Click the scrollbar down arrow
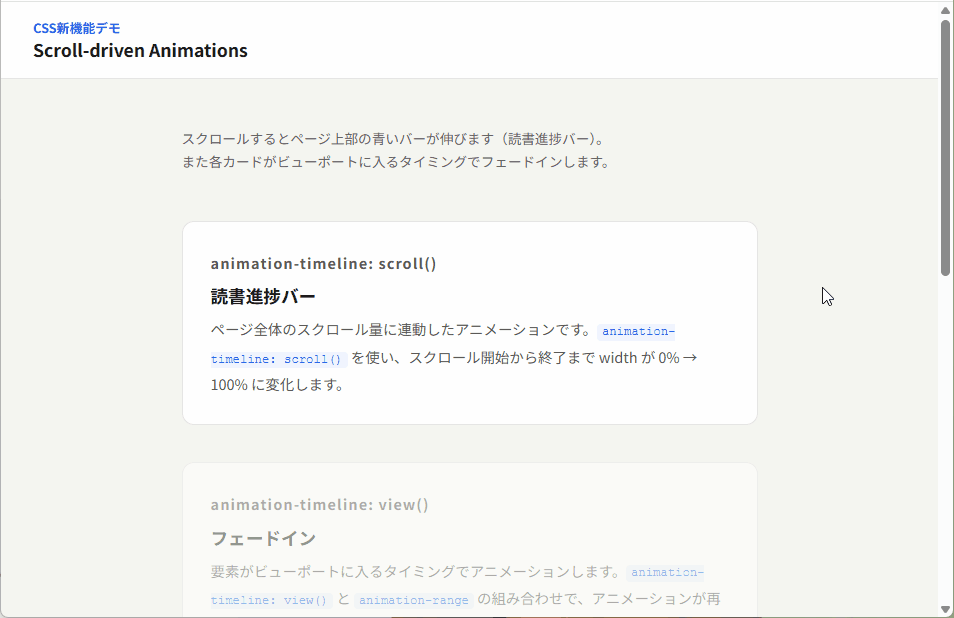This screenshot has height=618, width=954. pos(945,609)
